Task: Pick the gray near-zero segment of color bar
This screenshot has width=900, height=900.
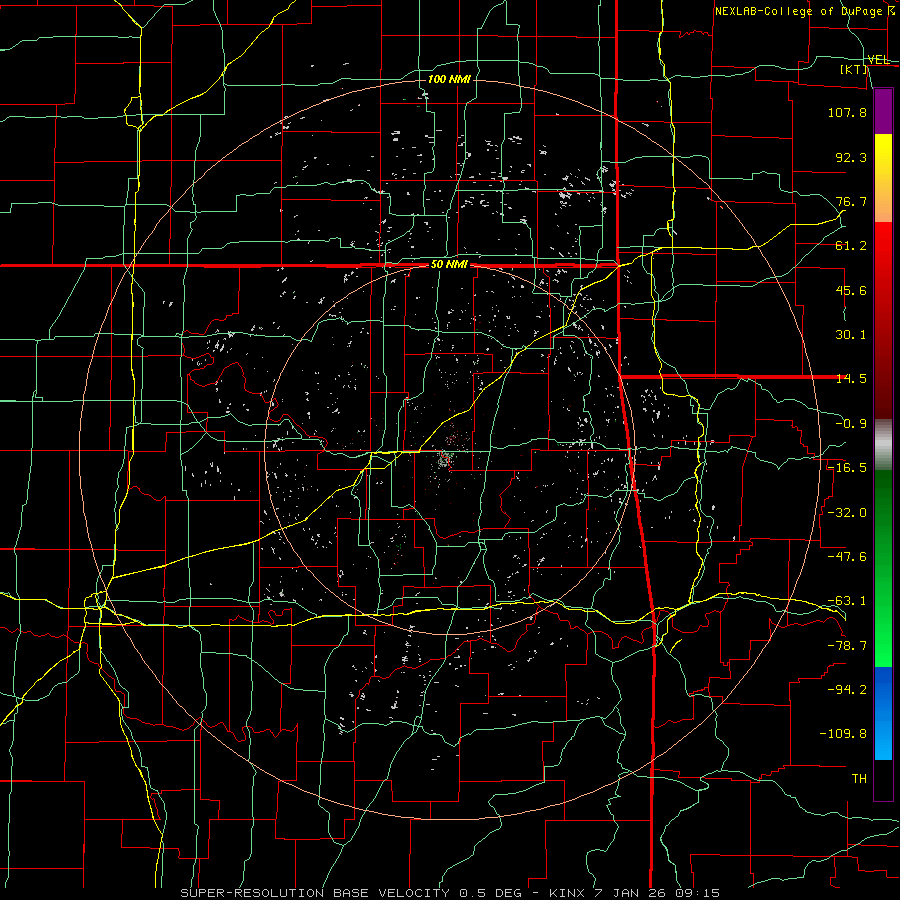Action: tap(883, 442)
